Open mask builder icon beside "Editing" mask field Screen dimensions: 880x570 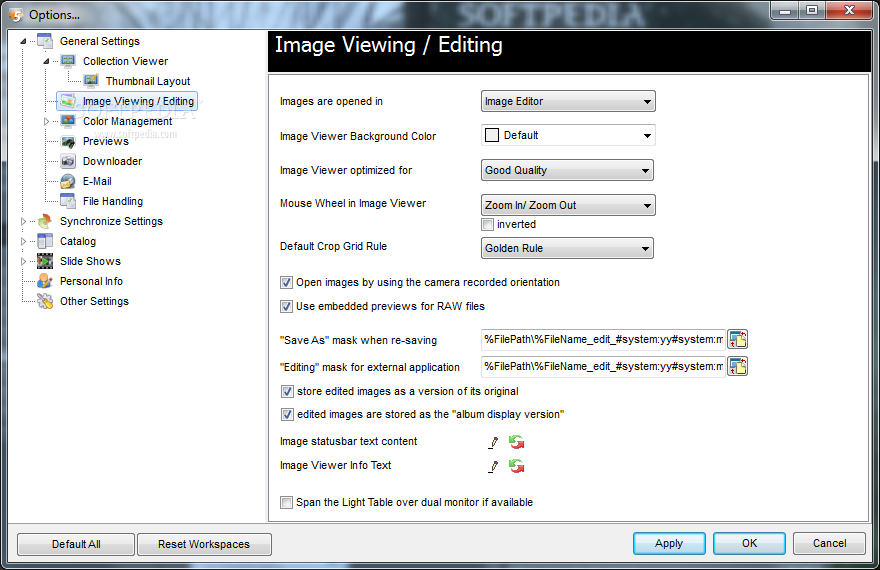pos(738,367)
